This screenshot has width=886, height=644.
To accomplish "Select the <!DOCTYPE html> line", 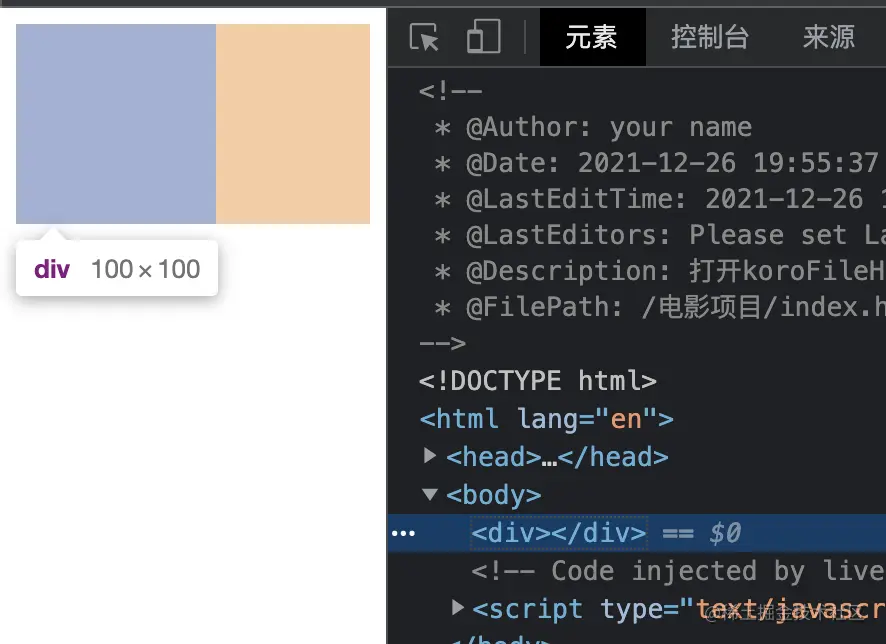I will 537,381.
